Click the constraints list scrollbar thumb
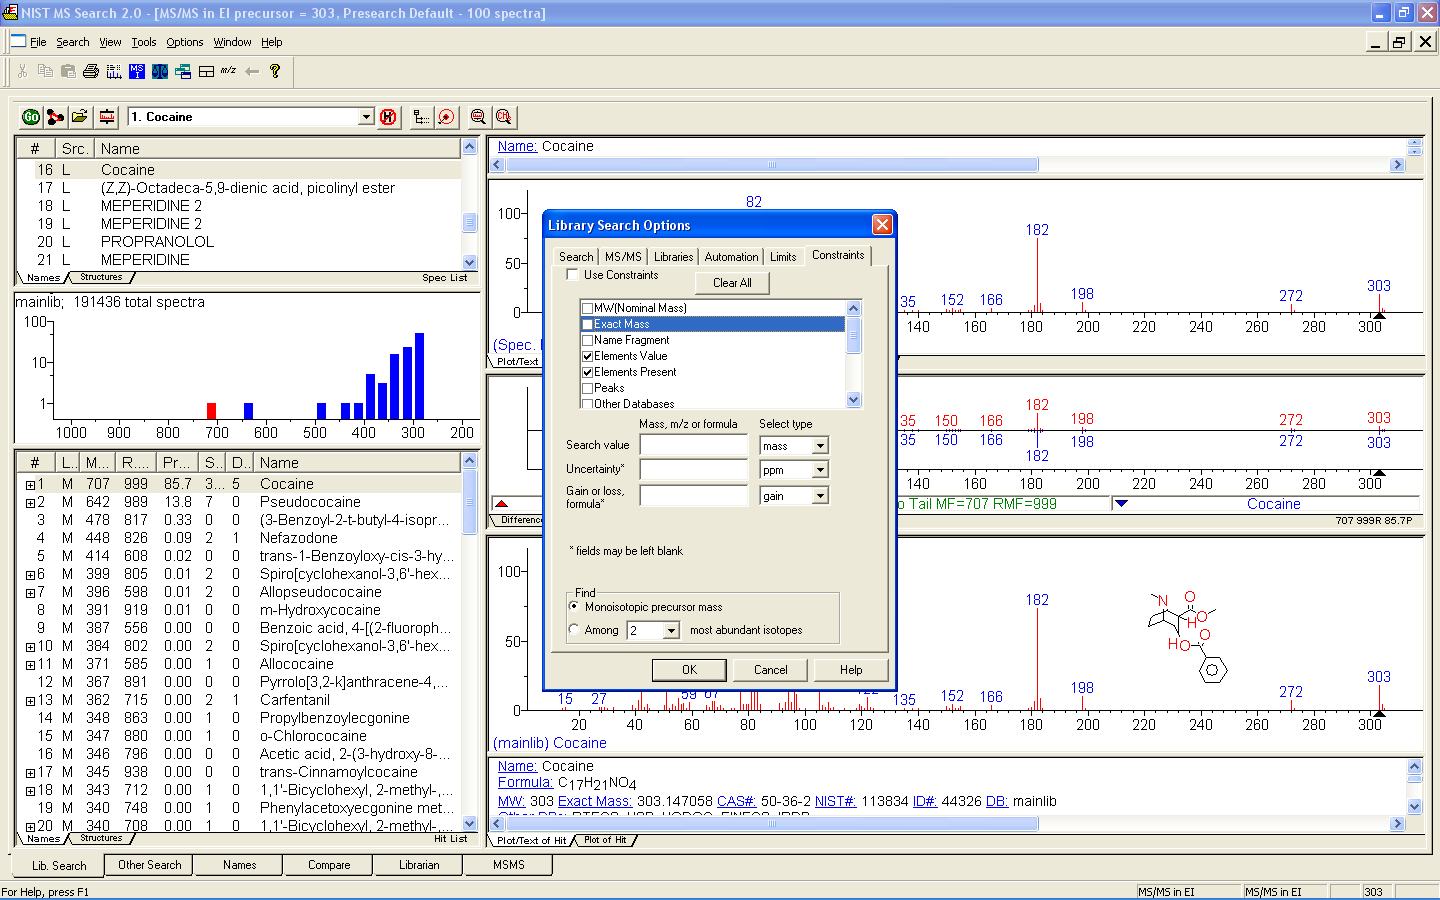Image resolution: width=1440 pixels, height=900 pixels. click(x=854, y=335)
